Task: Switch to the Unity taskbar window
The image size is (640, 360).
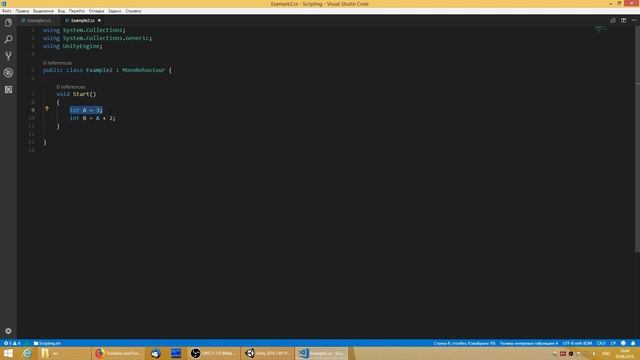Action: click(x=267, y=353)
